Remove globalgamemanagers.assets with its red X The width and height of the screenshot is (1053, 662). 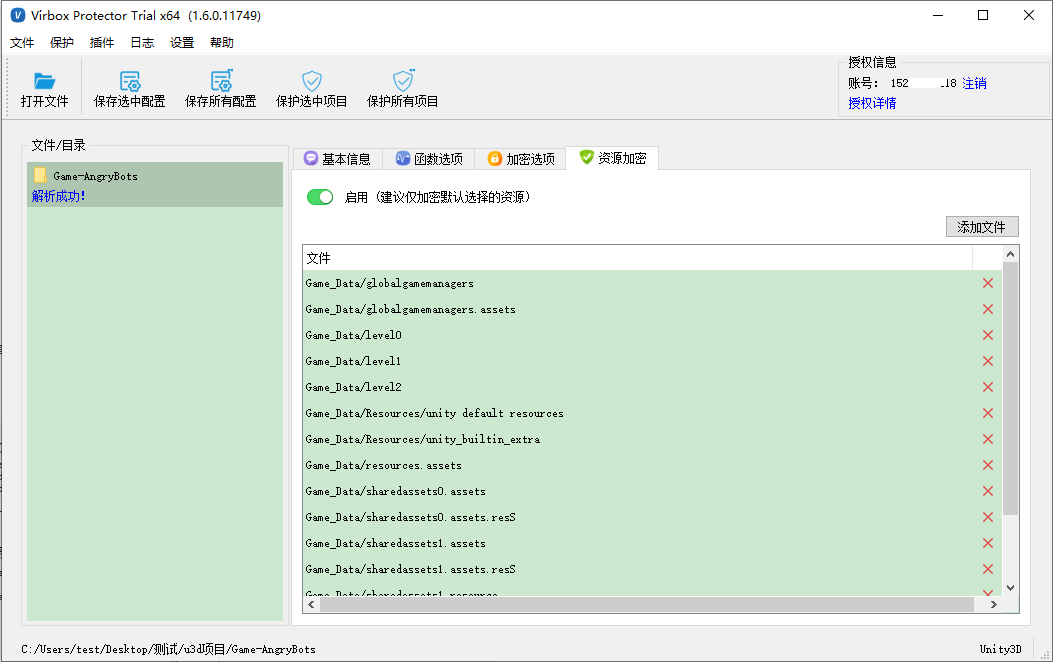point(988,309)
